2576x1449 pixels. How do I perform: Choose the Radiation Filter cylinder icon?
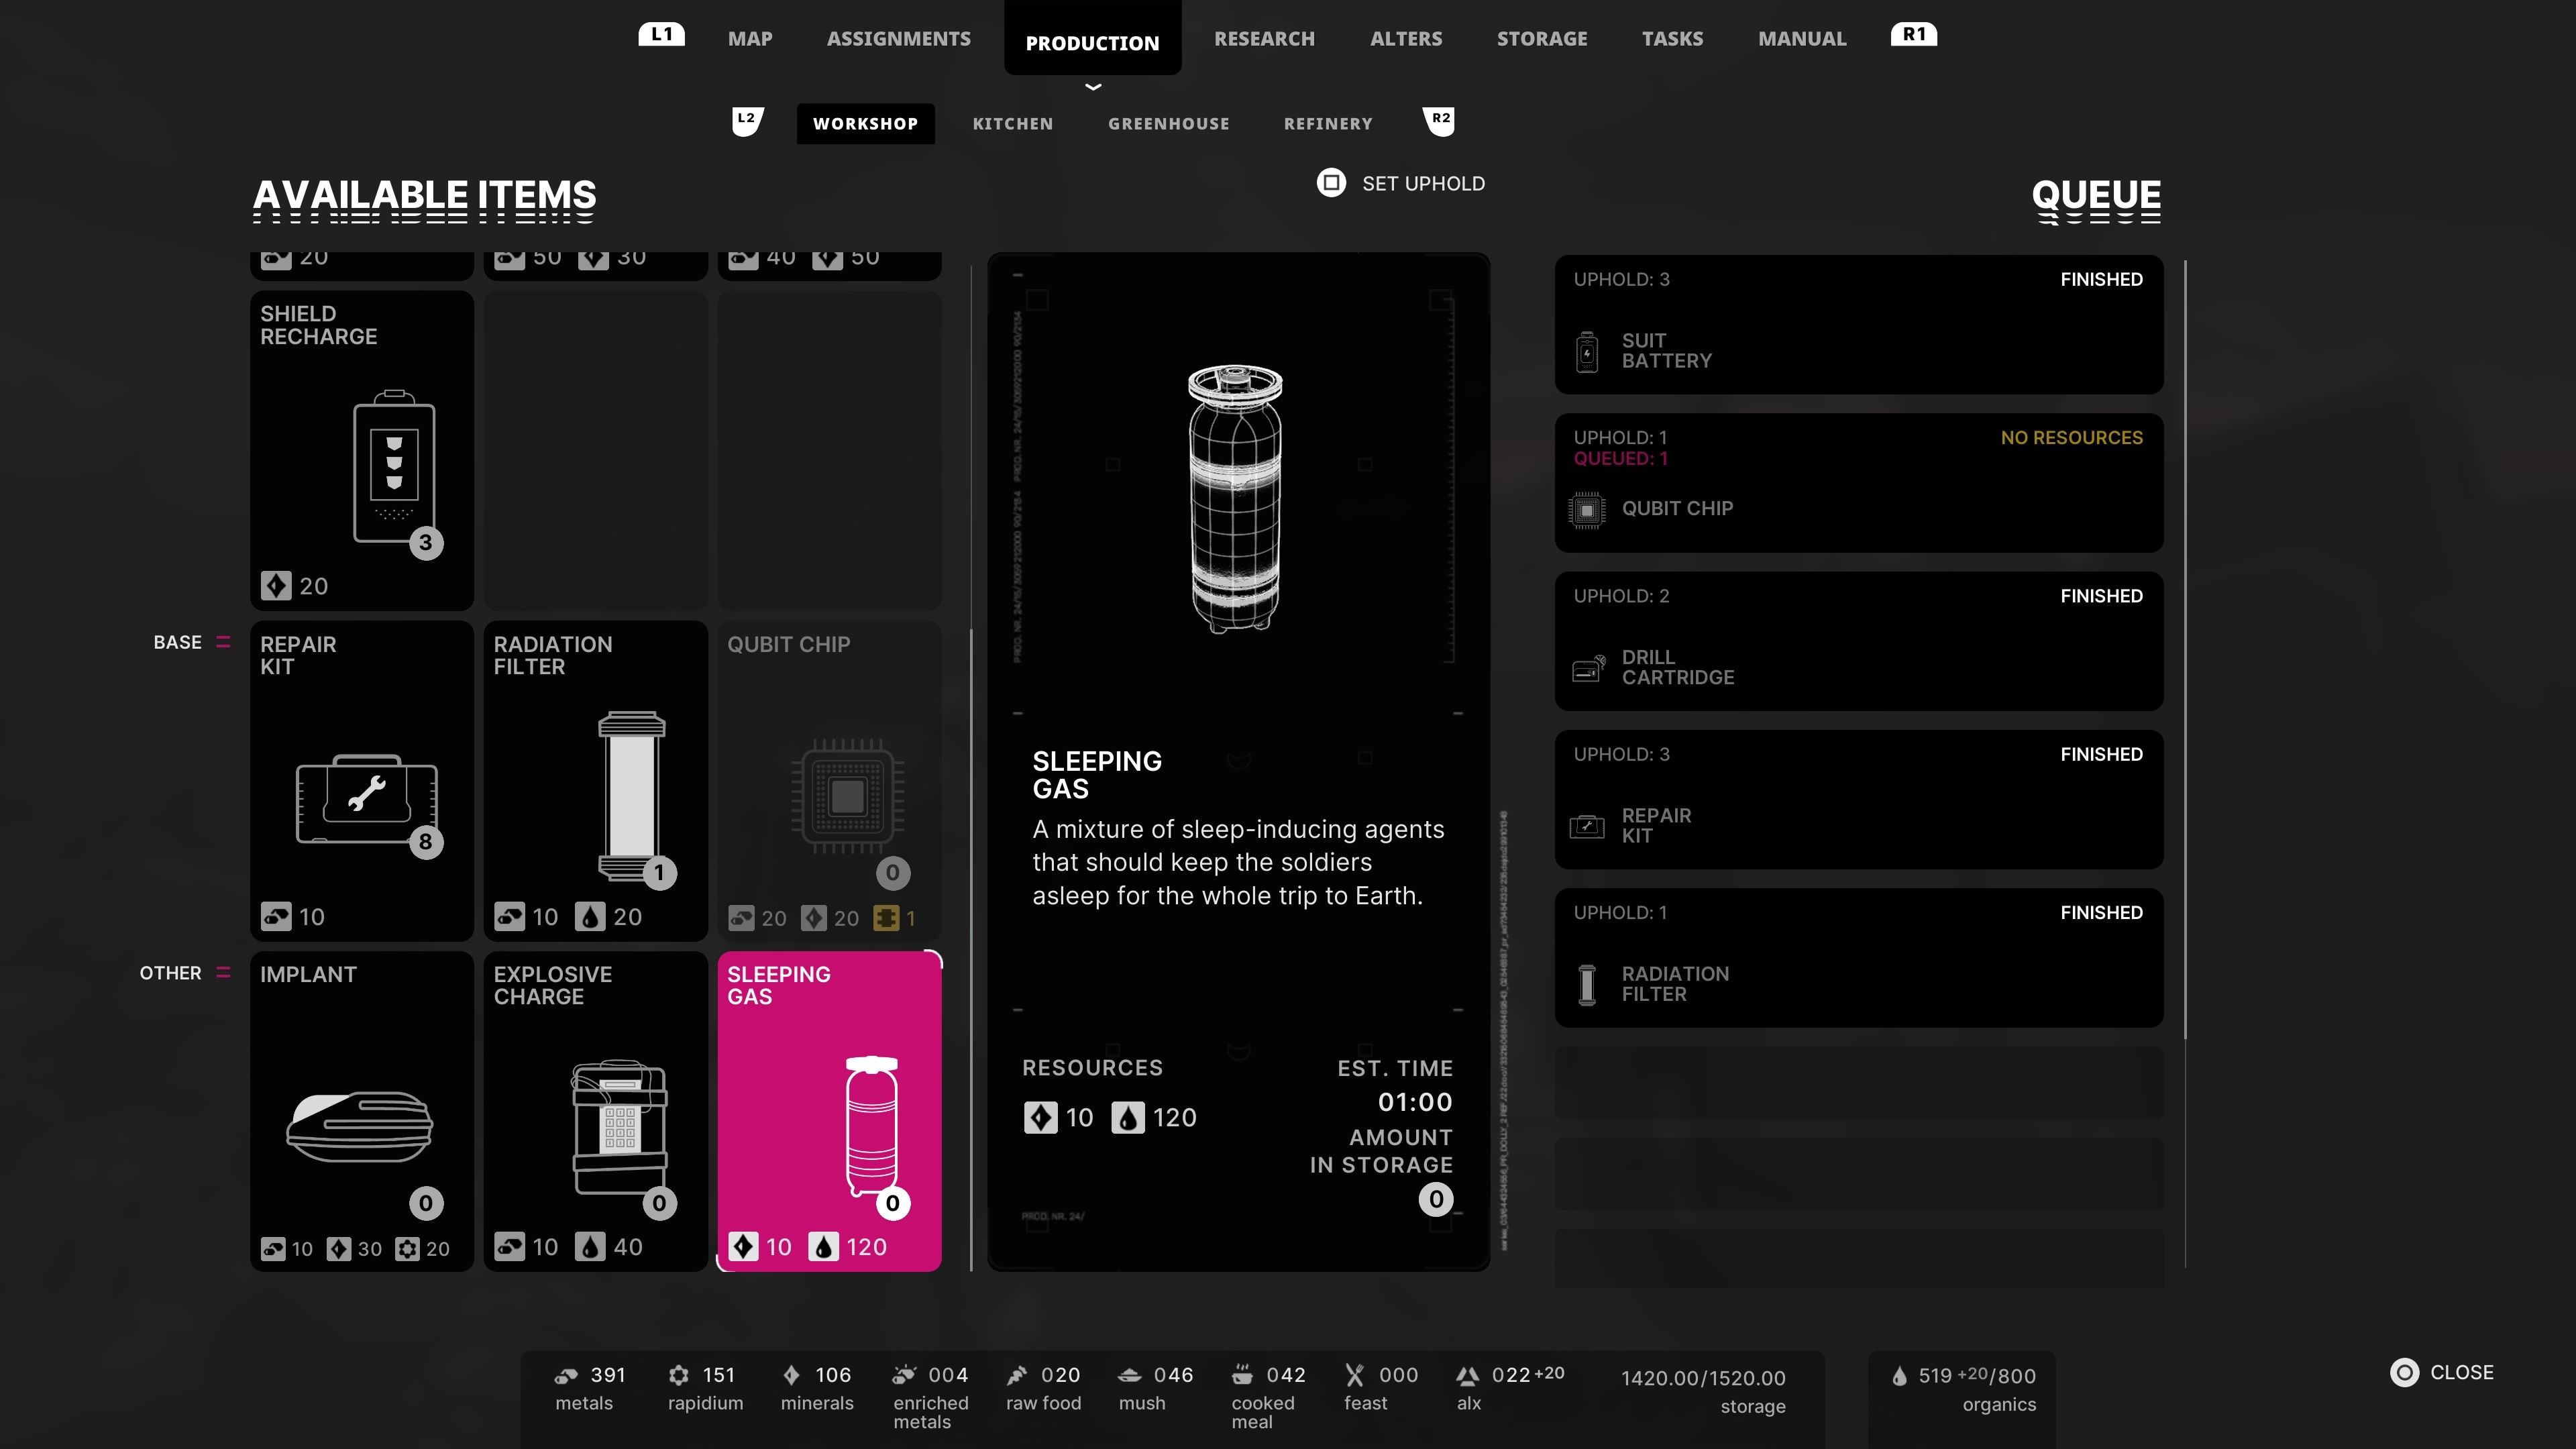click(632, 795)
